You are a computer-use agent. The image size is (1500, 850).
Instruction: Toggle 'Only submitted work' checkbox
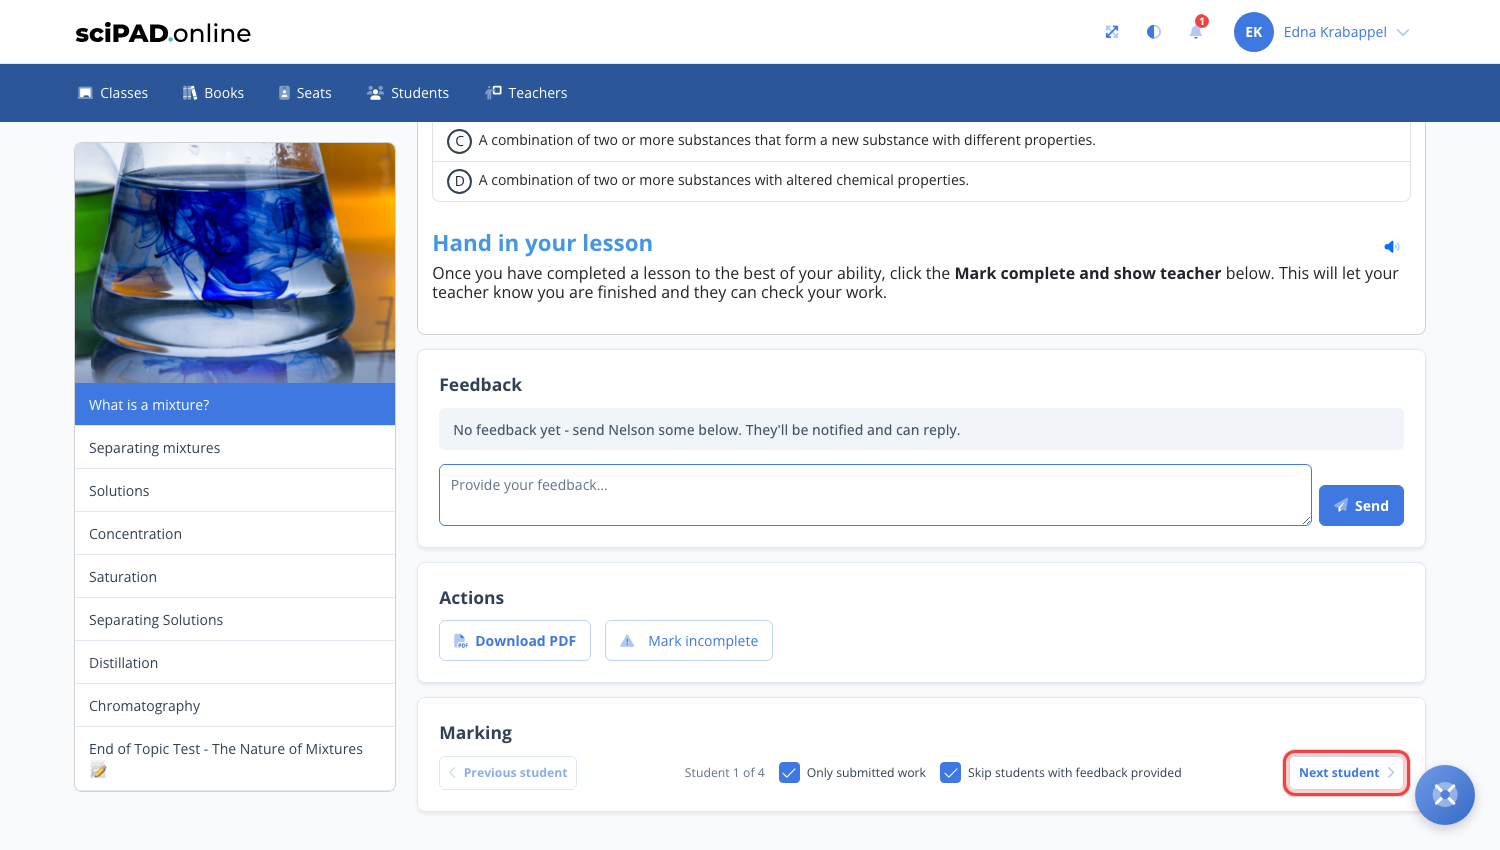pyautogui.click(x=789, y=773)
